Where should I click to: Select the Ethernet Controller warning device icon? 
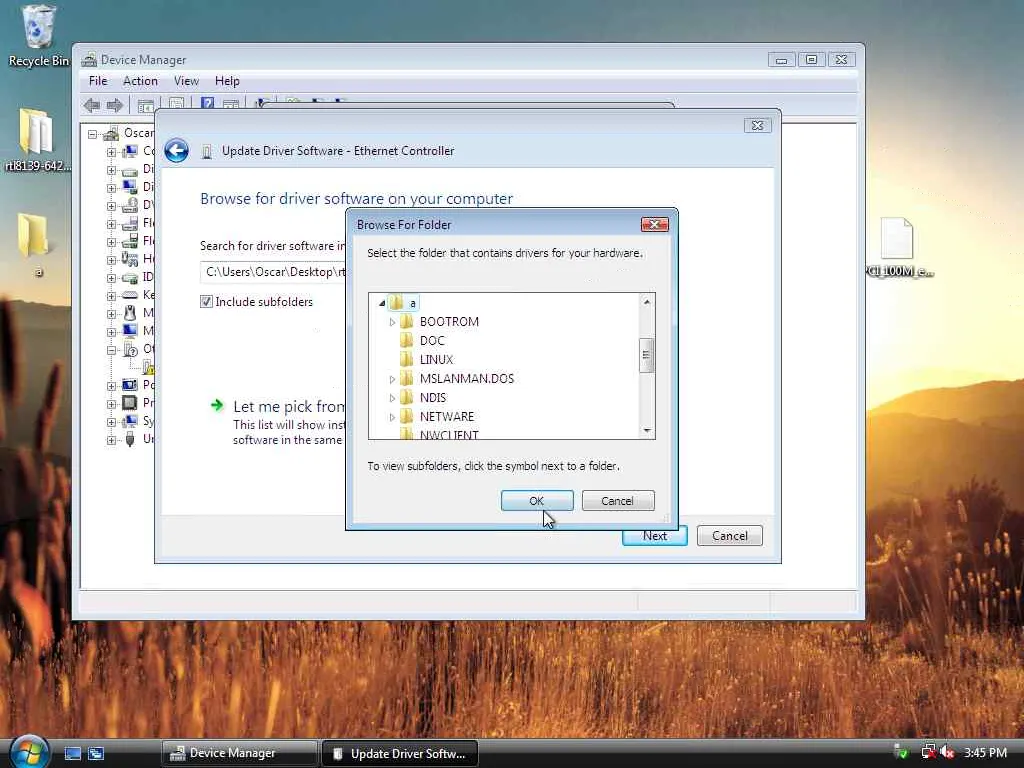pos(148,367)
